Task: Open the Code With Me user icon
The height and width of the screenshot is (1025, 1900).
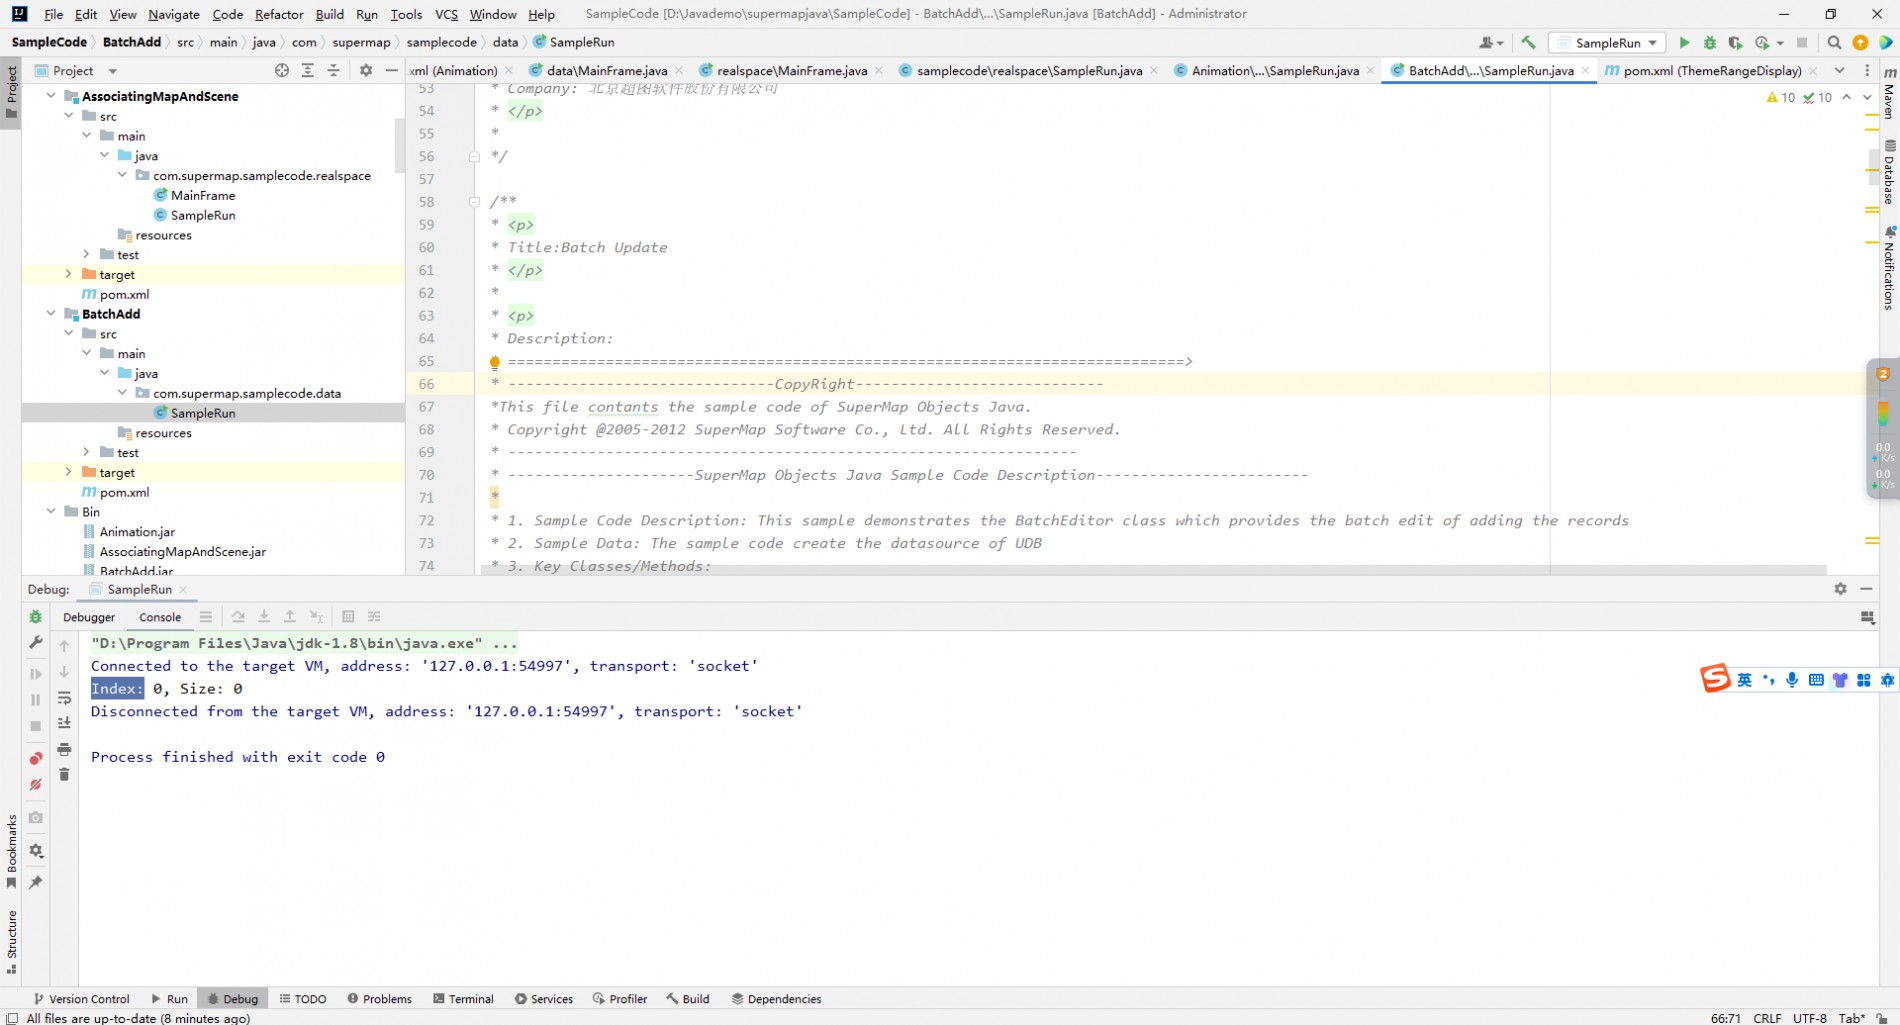Action: tap(1491, 43)
